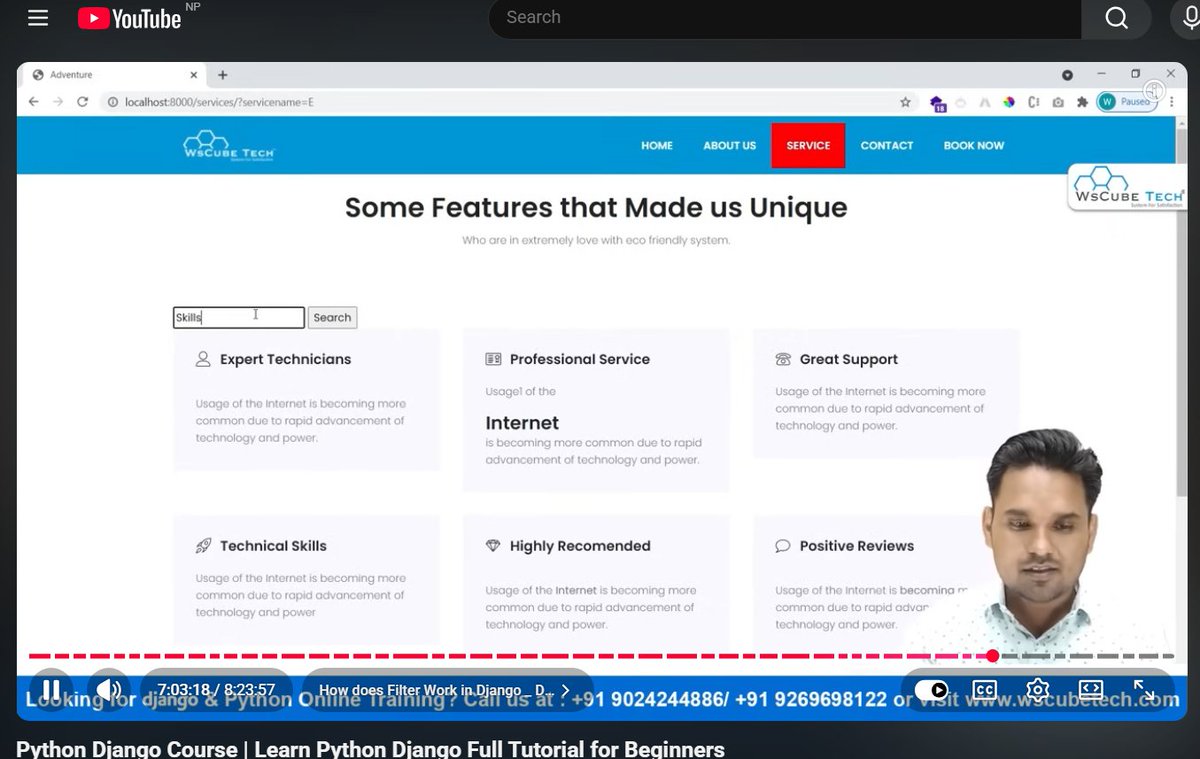Click 'Some Features that Made us Unique' heading

(596, 208)
